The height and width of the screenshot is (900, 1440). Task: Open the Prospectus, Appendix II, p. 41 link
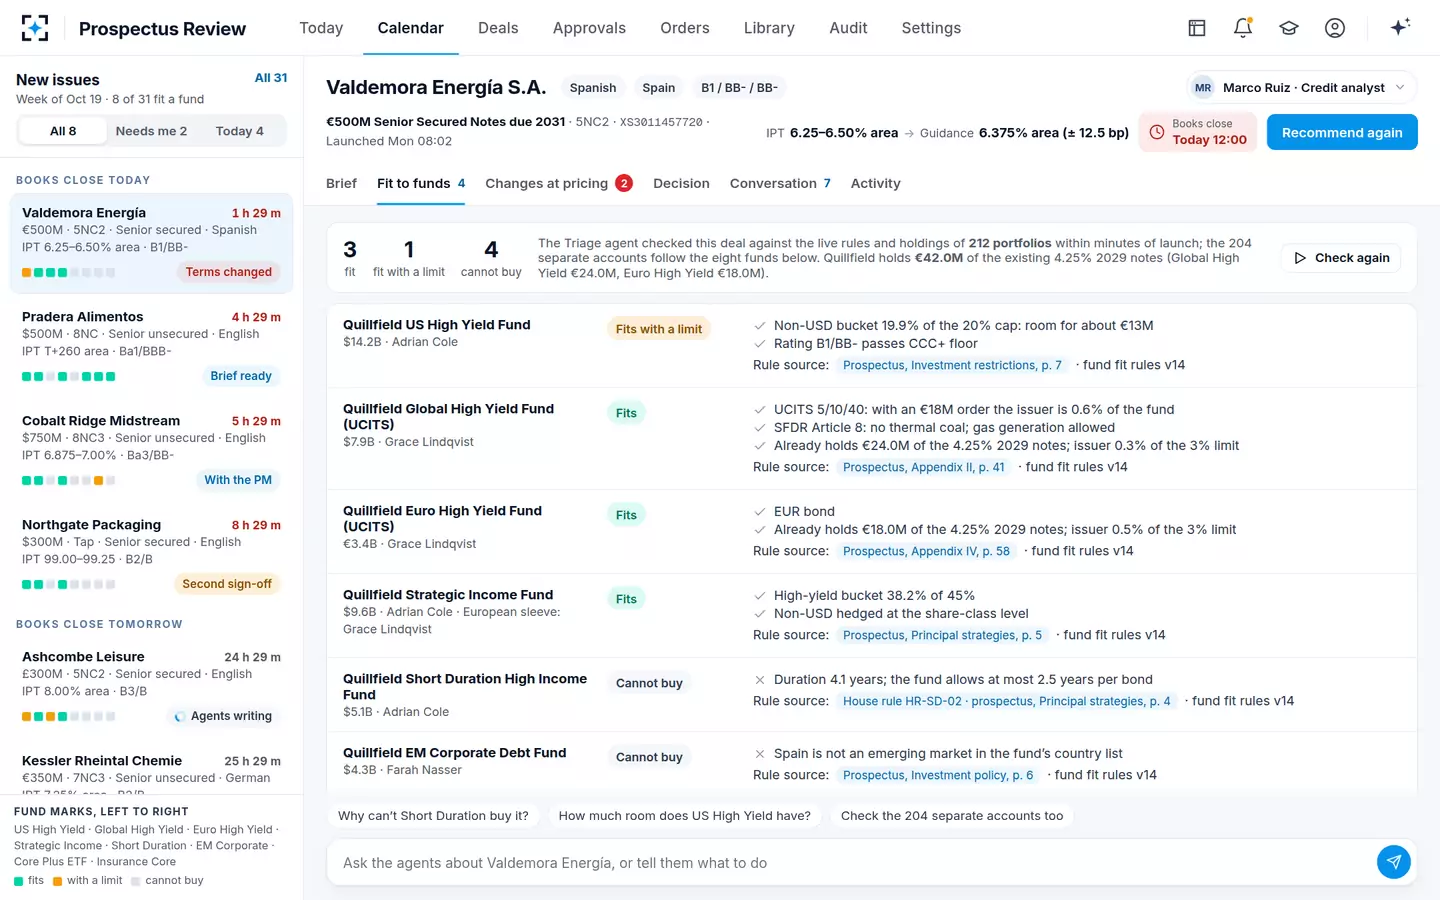[923, 467]
